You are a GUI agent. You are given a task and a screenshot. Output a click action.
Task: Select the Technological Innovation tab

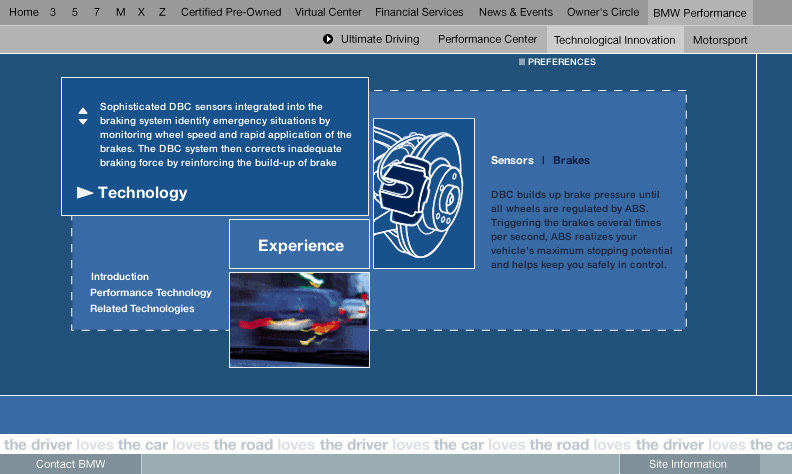pos(615,40)
